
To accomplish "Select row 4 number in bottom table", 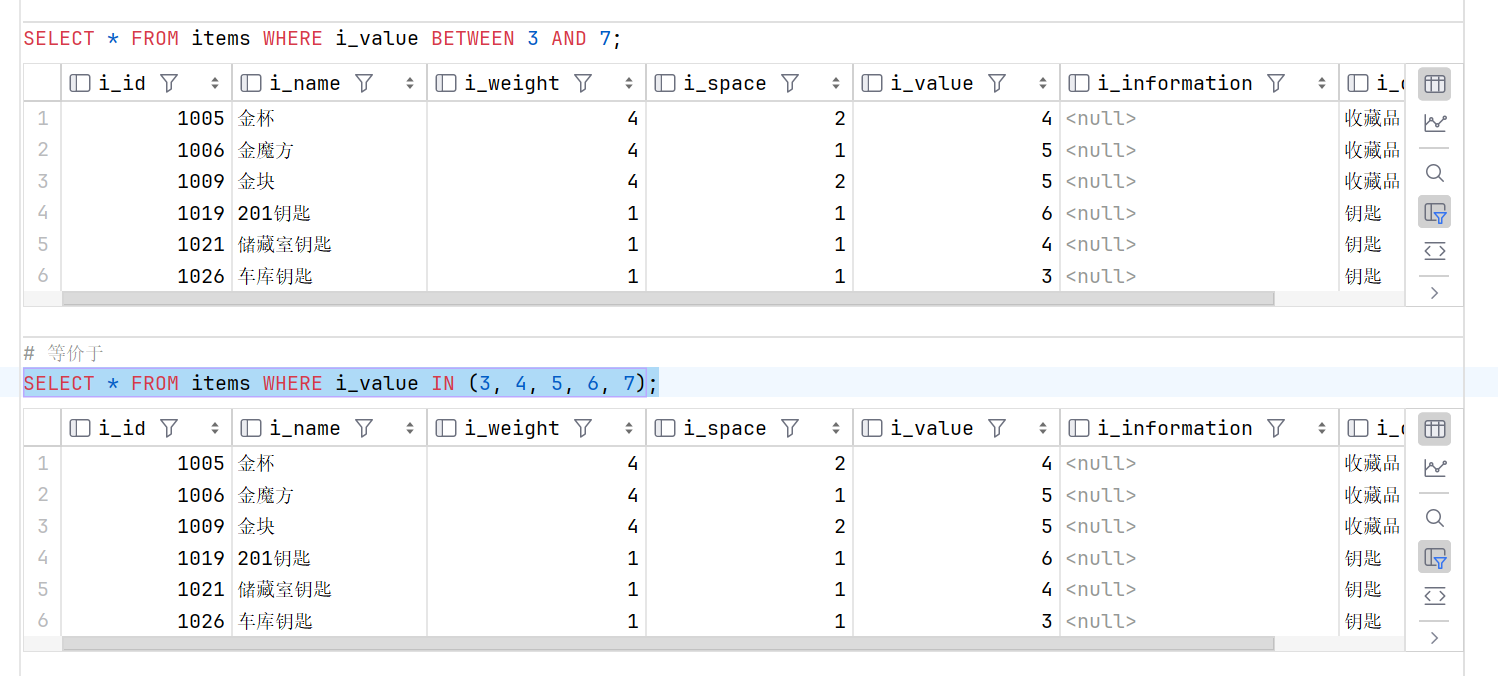I will click(42, 558).
